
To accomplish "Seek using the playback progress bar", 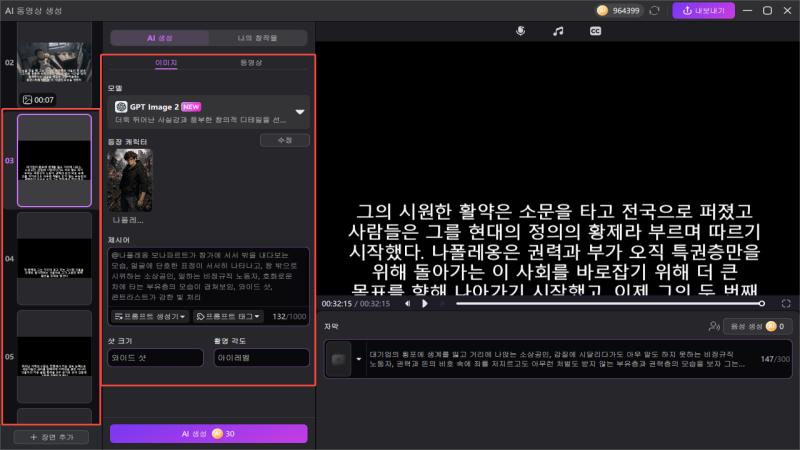I will 609,304.
